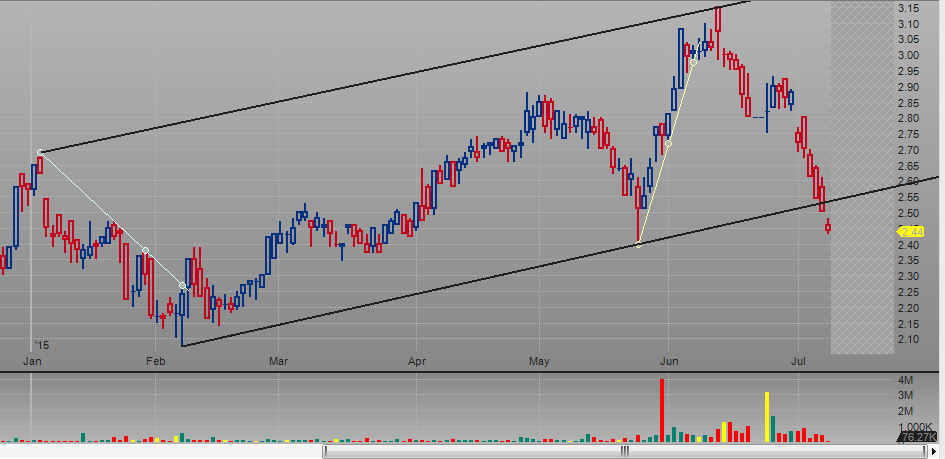The height and width of the screenshot is (459, 945).
Task: Select the trendline anchor at the January high
Action: (40, 152)
